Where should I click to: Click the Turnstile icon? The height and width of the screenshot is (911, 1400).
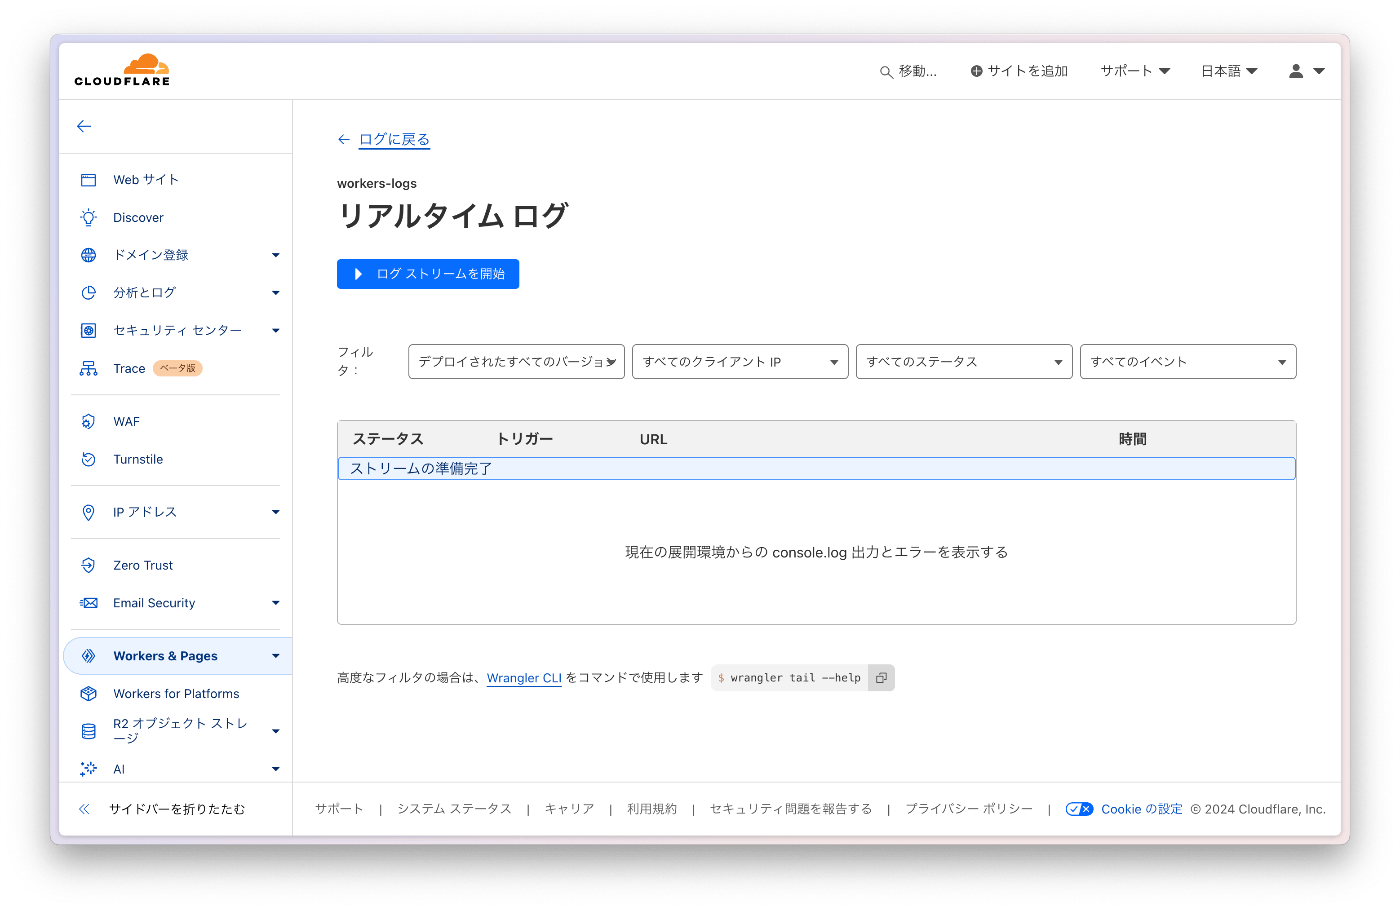click(x=88, y=459)
